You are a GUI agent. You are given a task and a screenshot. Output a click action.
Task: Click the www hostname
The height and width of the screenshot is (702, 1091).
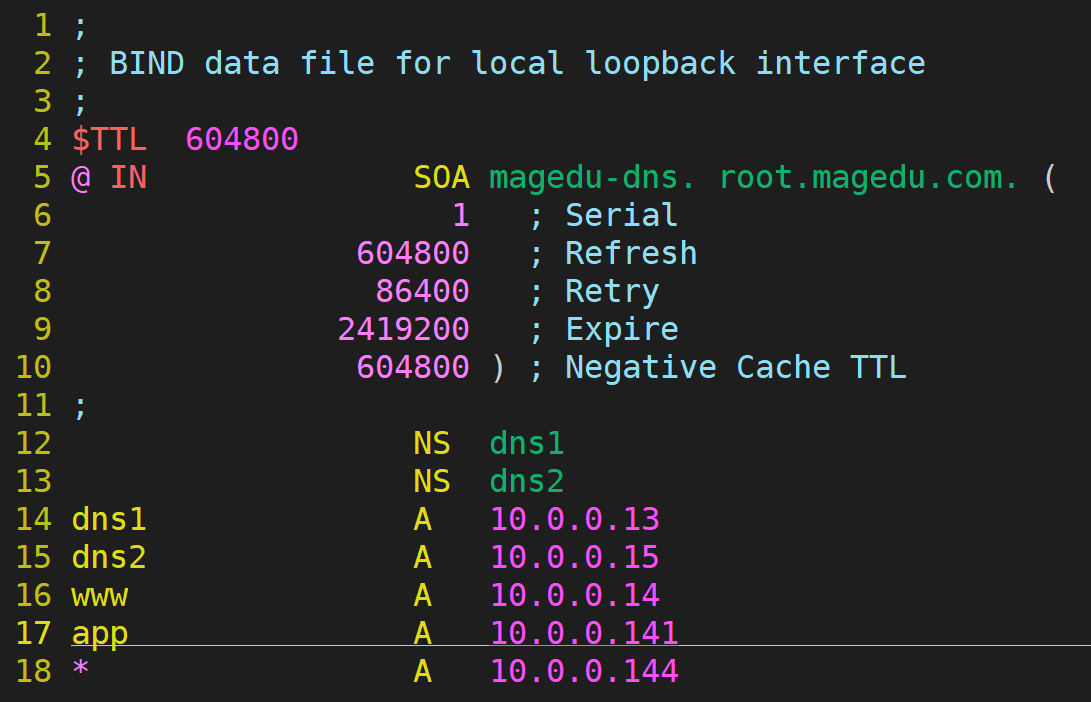99,596
